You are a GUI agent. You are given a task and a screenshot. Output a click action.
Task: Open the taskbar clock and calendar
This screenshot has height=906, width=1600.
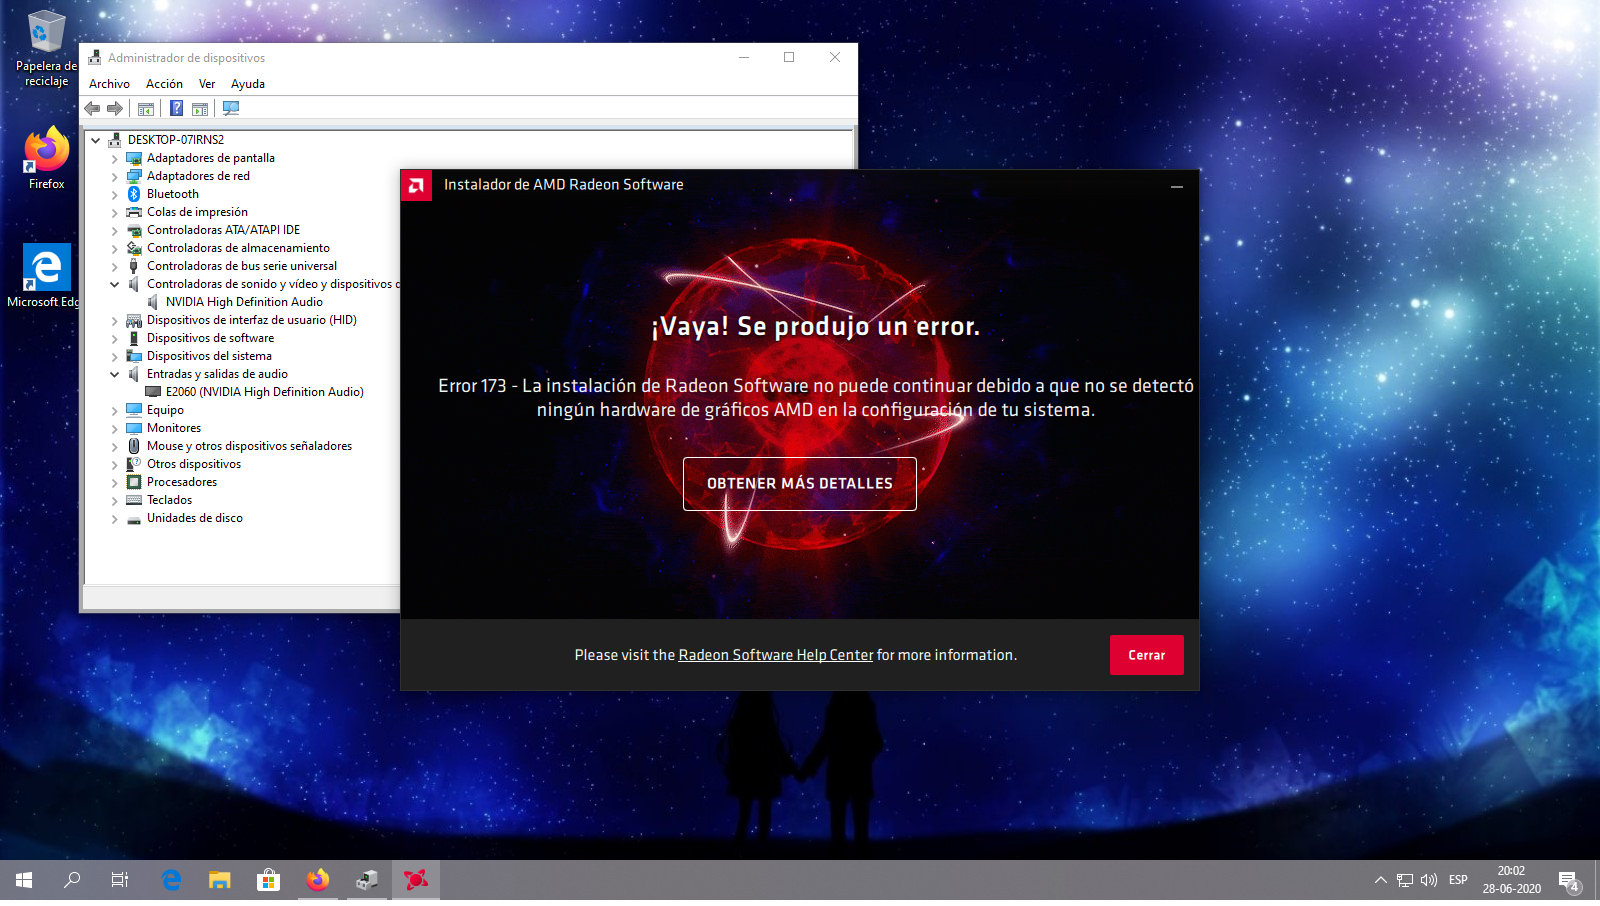(1511, 880)
